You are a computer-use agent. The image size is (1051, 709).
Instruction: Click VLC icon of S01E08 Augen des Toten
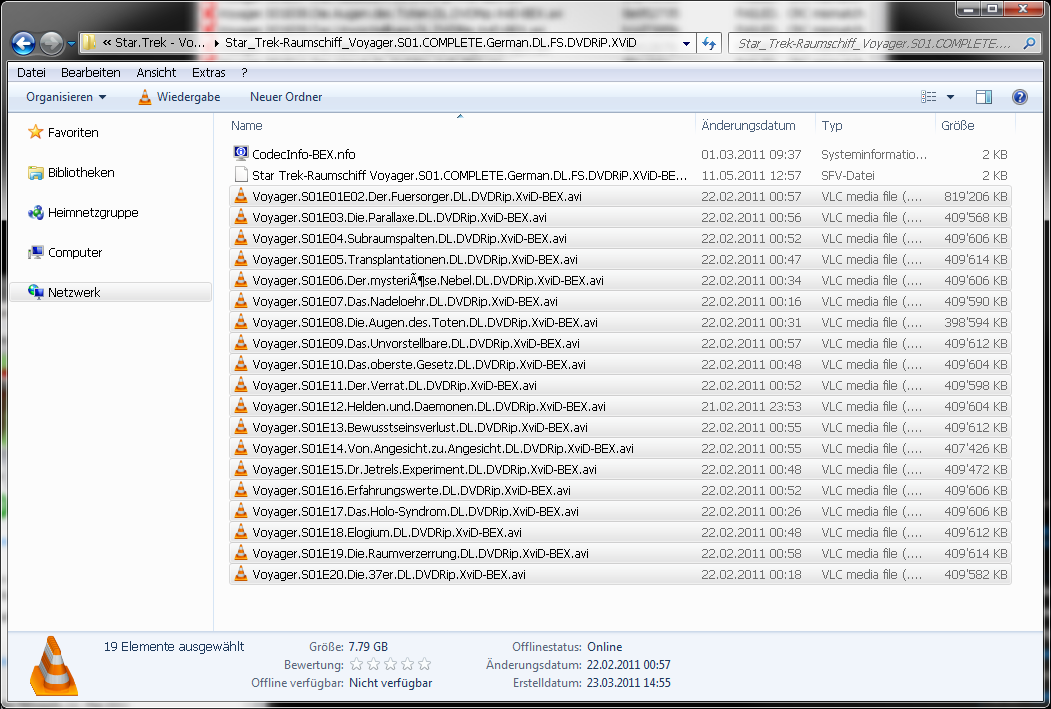click(x=241, y=322)
